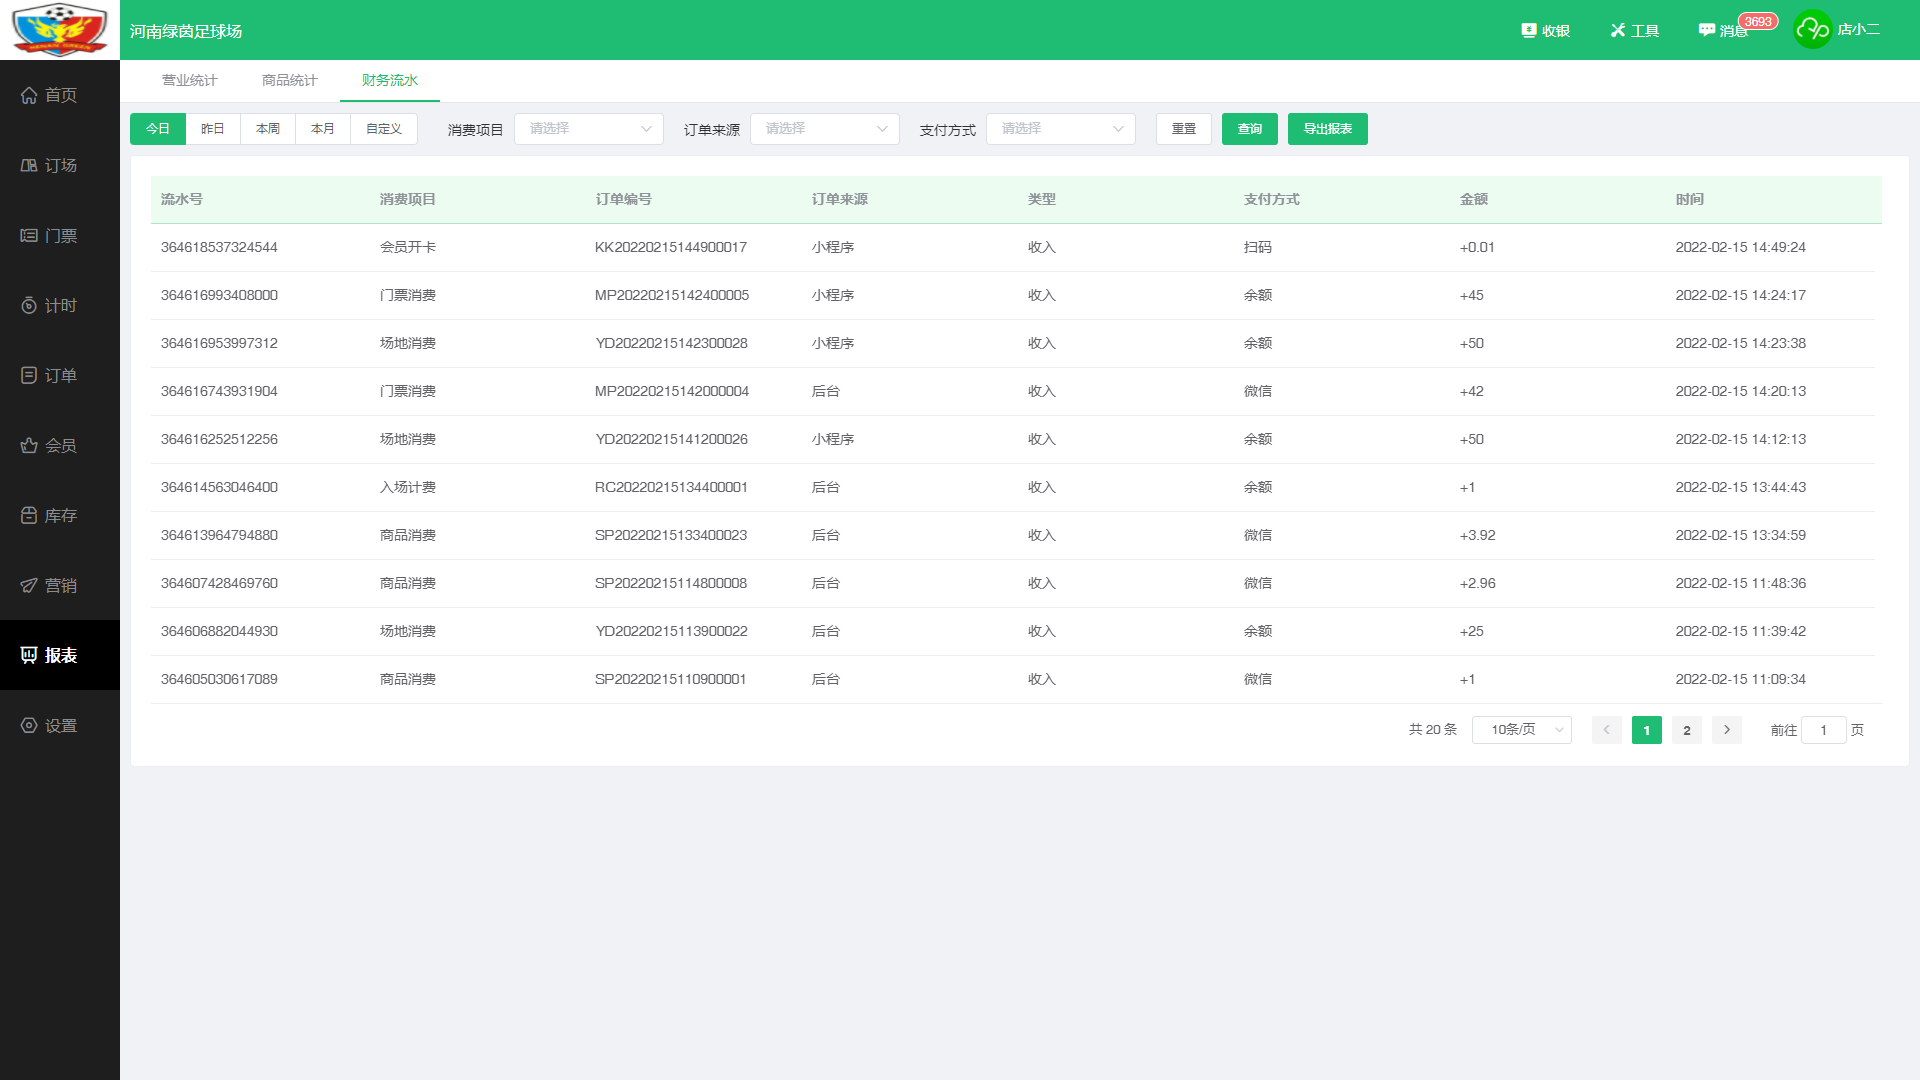Click the 重置 reset button
The width and height of the screenshot is (1920, 1080).
pyautogui.click(x=1183, y=129)
